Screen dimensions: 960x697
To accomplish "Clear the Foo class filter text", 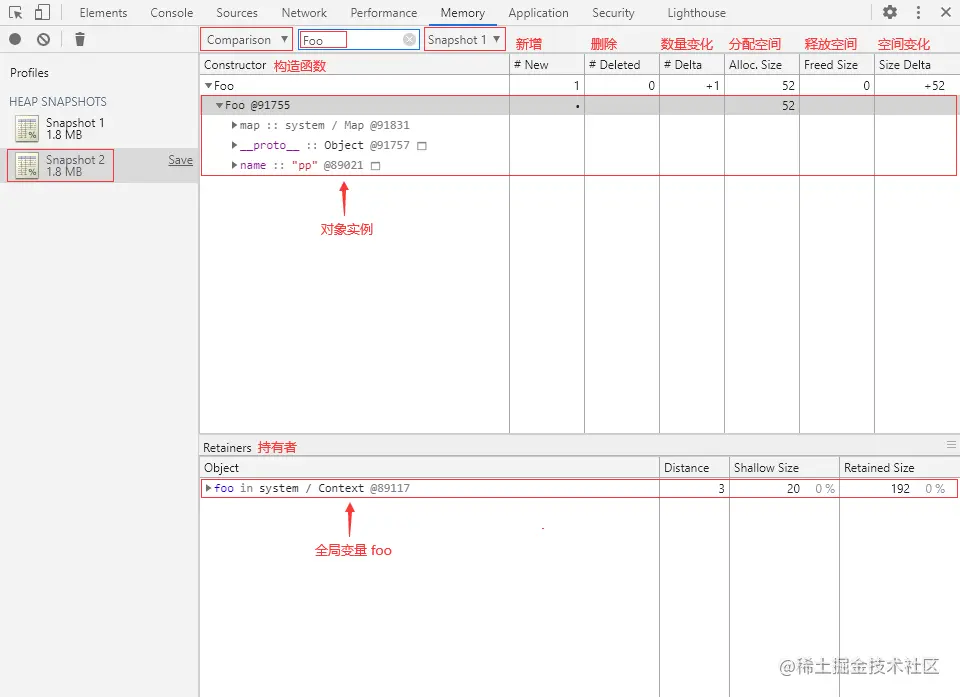I will coord(410,40).
